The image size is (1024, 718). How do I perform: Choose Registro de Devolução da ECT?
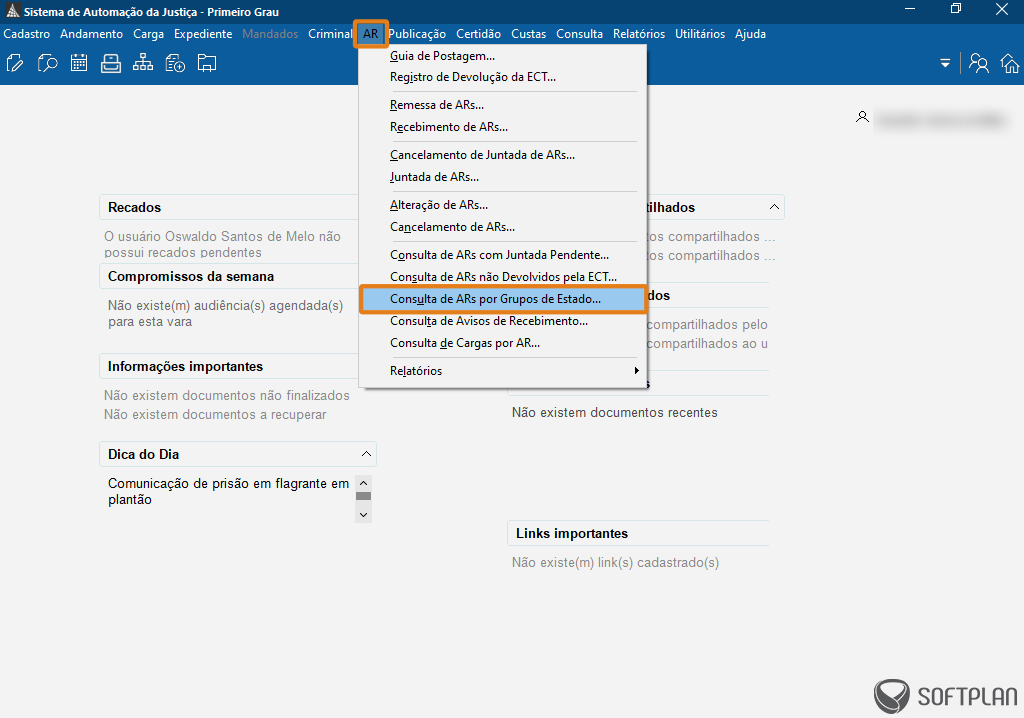[502, 77]
